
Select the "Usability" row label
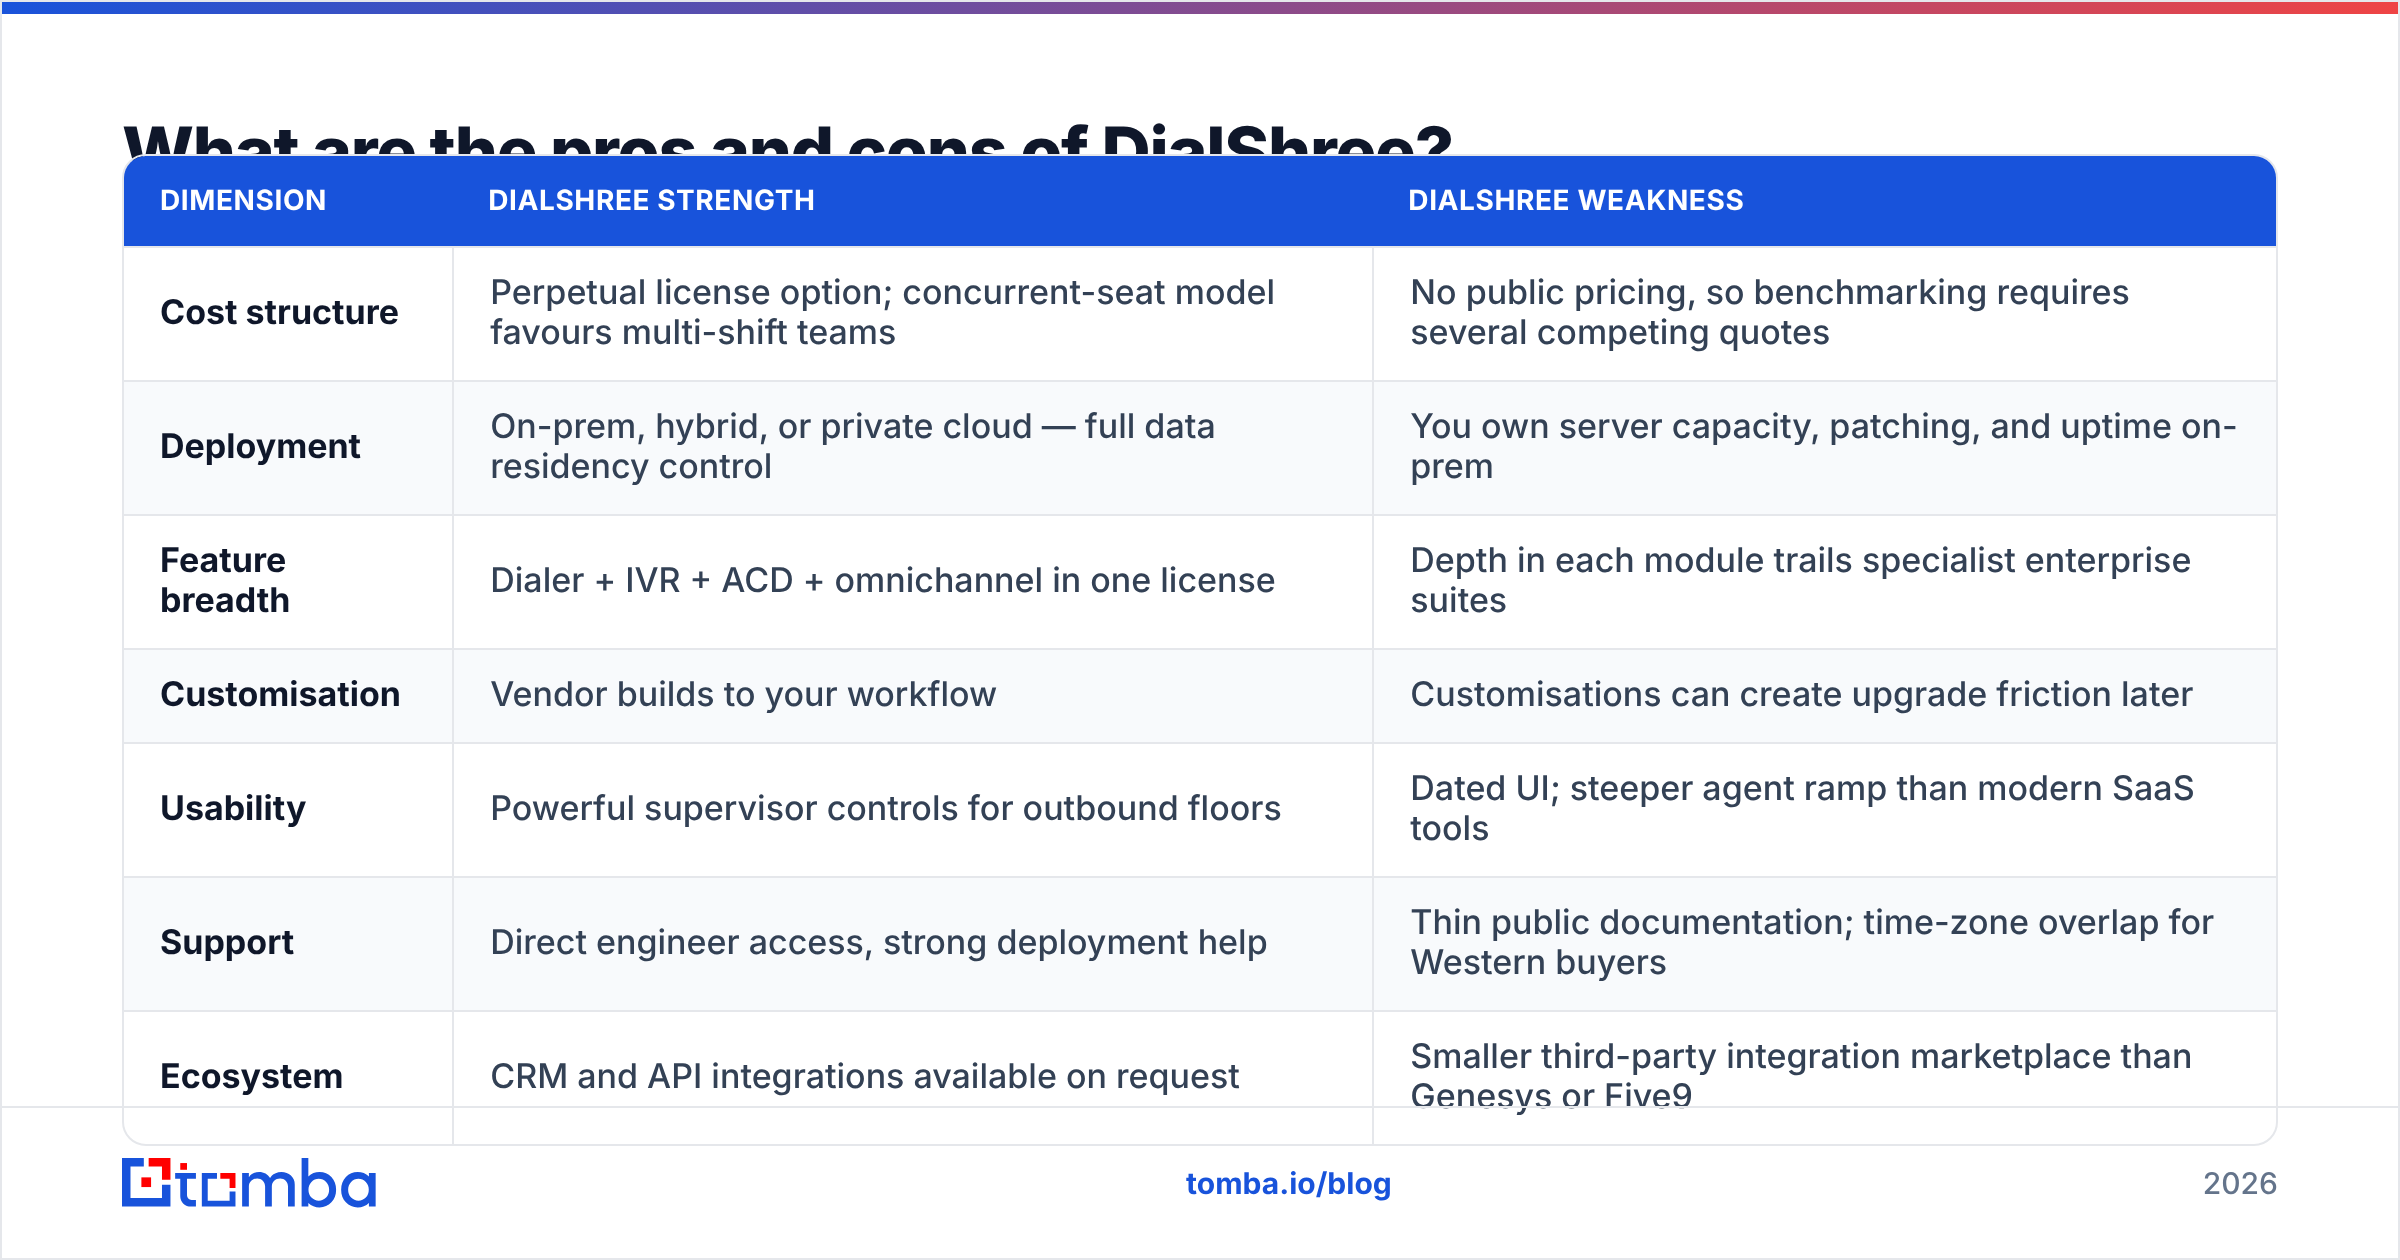pyautogui.click(x=233, y=808)
